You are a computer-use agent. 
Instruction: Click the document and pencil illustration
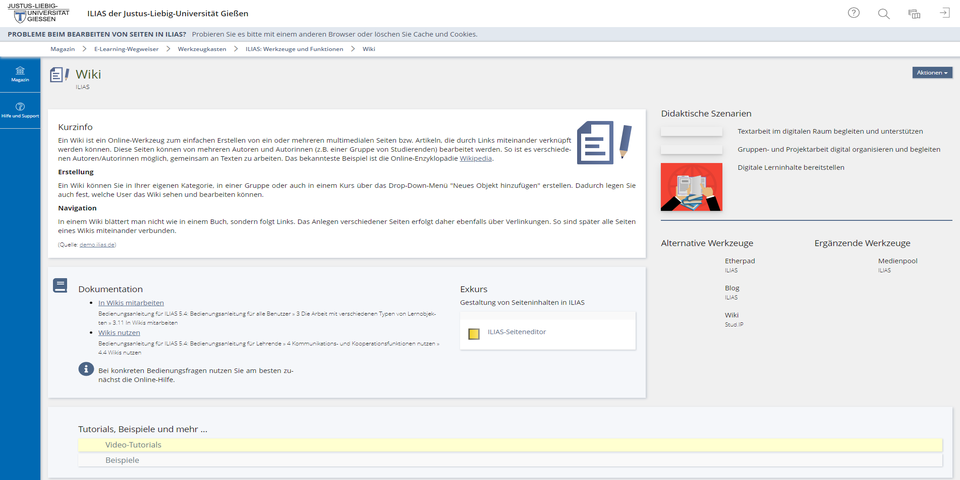click(x=604, y=142)
